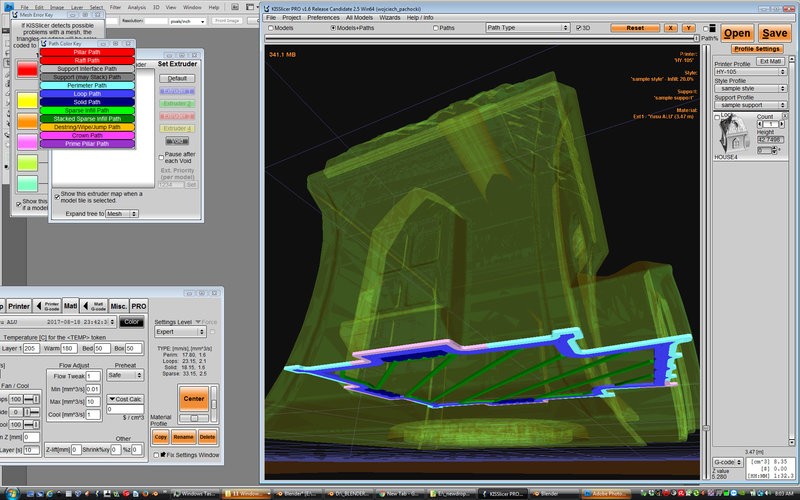This screenshot has width=800, height=500.
Task: Click the Perimeter Path cyan key
Action: point(87,85)
